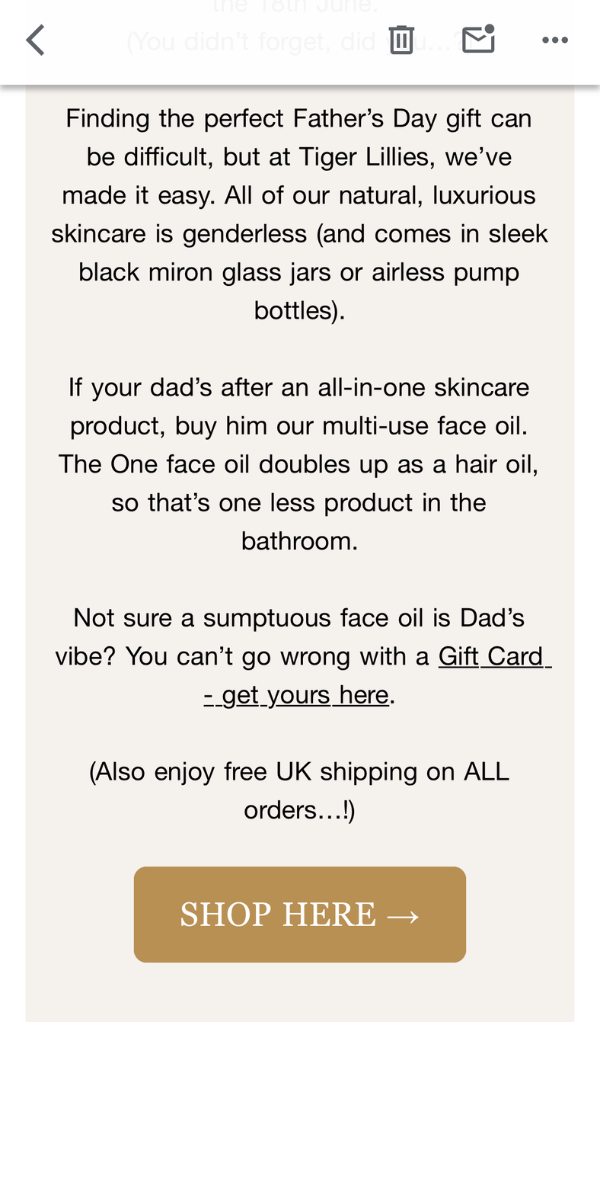Click the word "bottles)." in first paragraph

coord(299,310)
